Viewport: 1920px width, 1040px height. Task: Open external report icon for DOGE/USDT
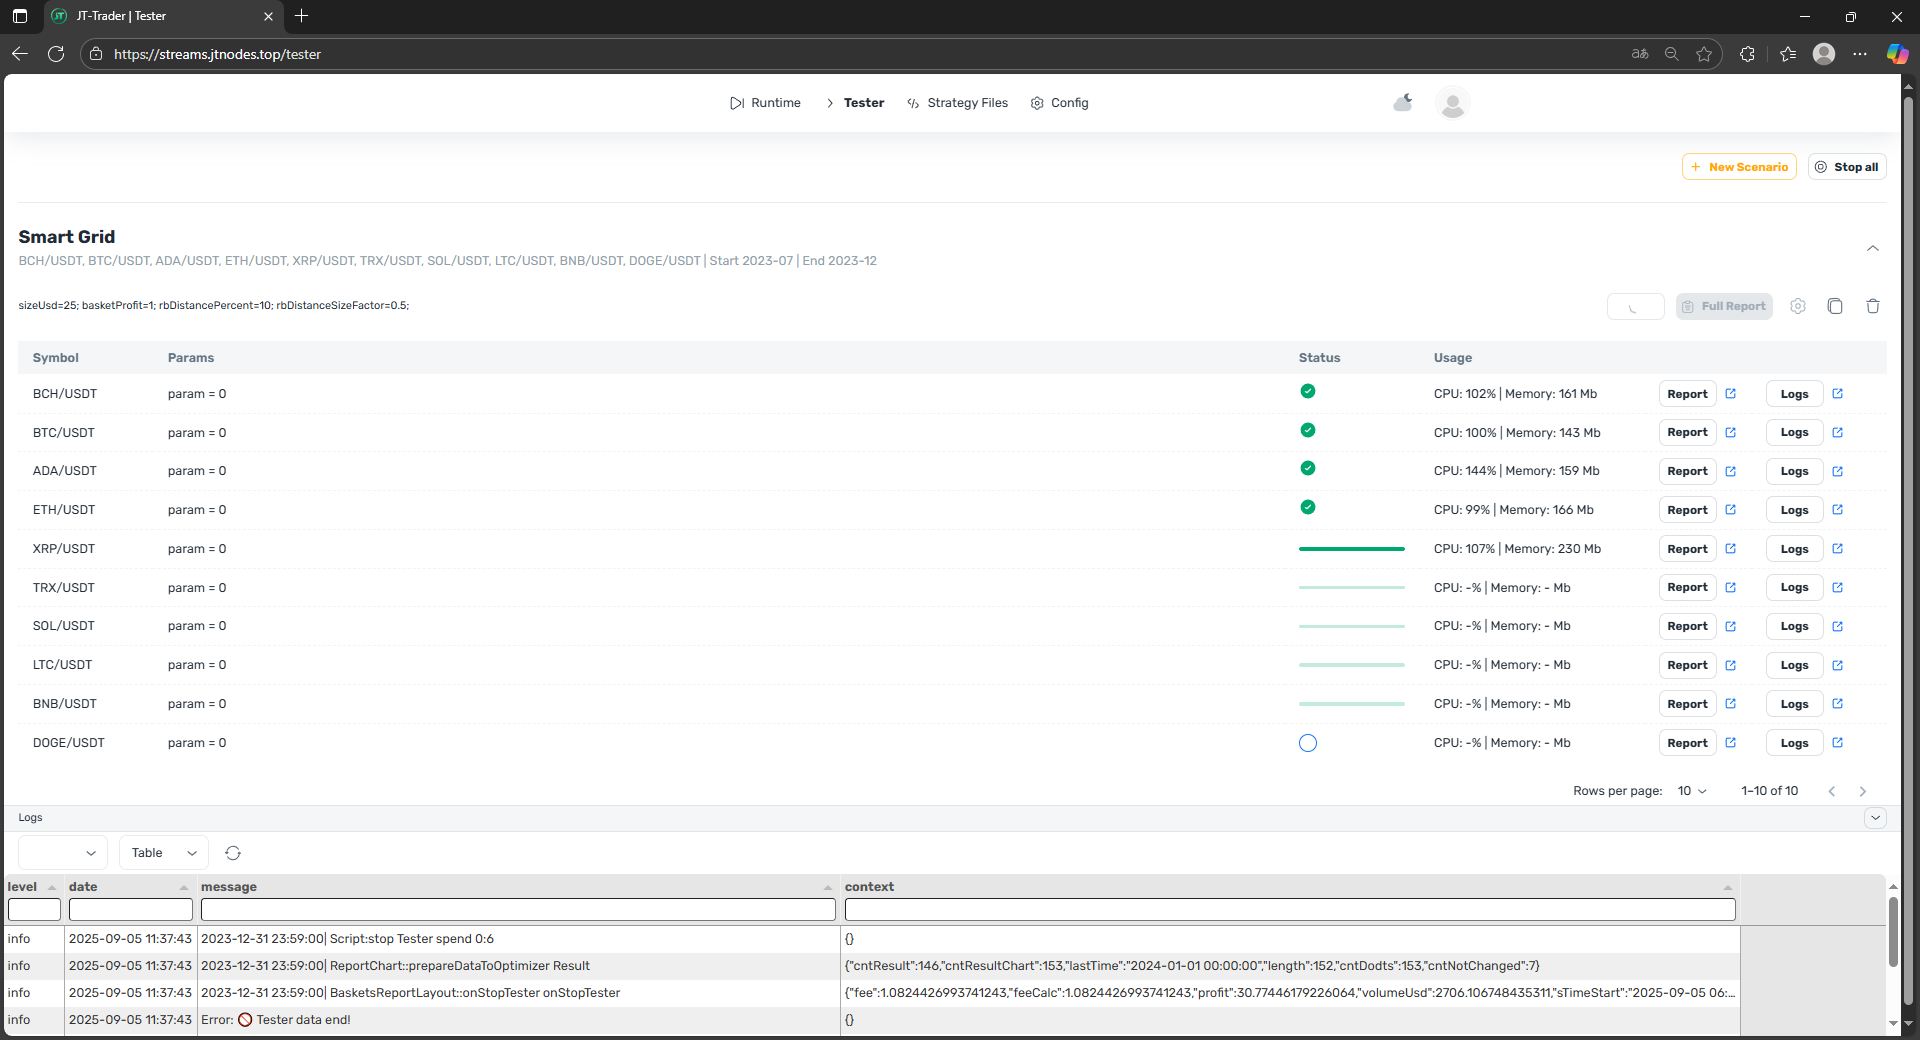(1730, 743)
